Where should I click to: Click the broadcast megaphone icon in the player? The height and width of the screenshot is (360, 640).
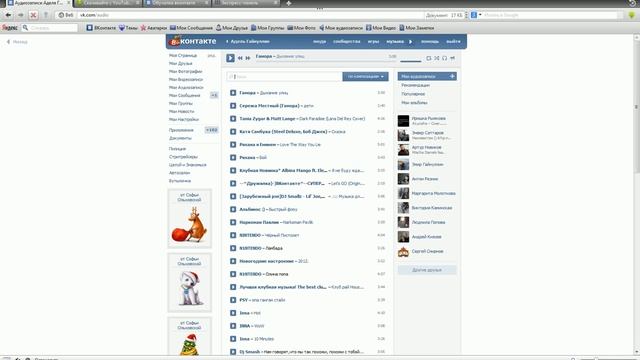(x=453, y=58)
